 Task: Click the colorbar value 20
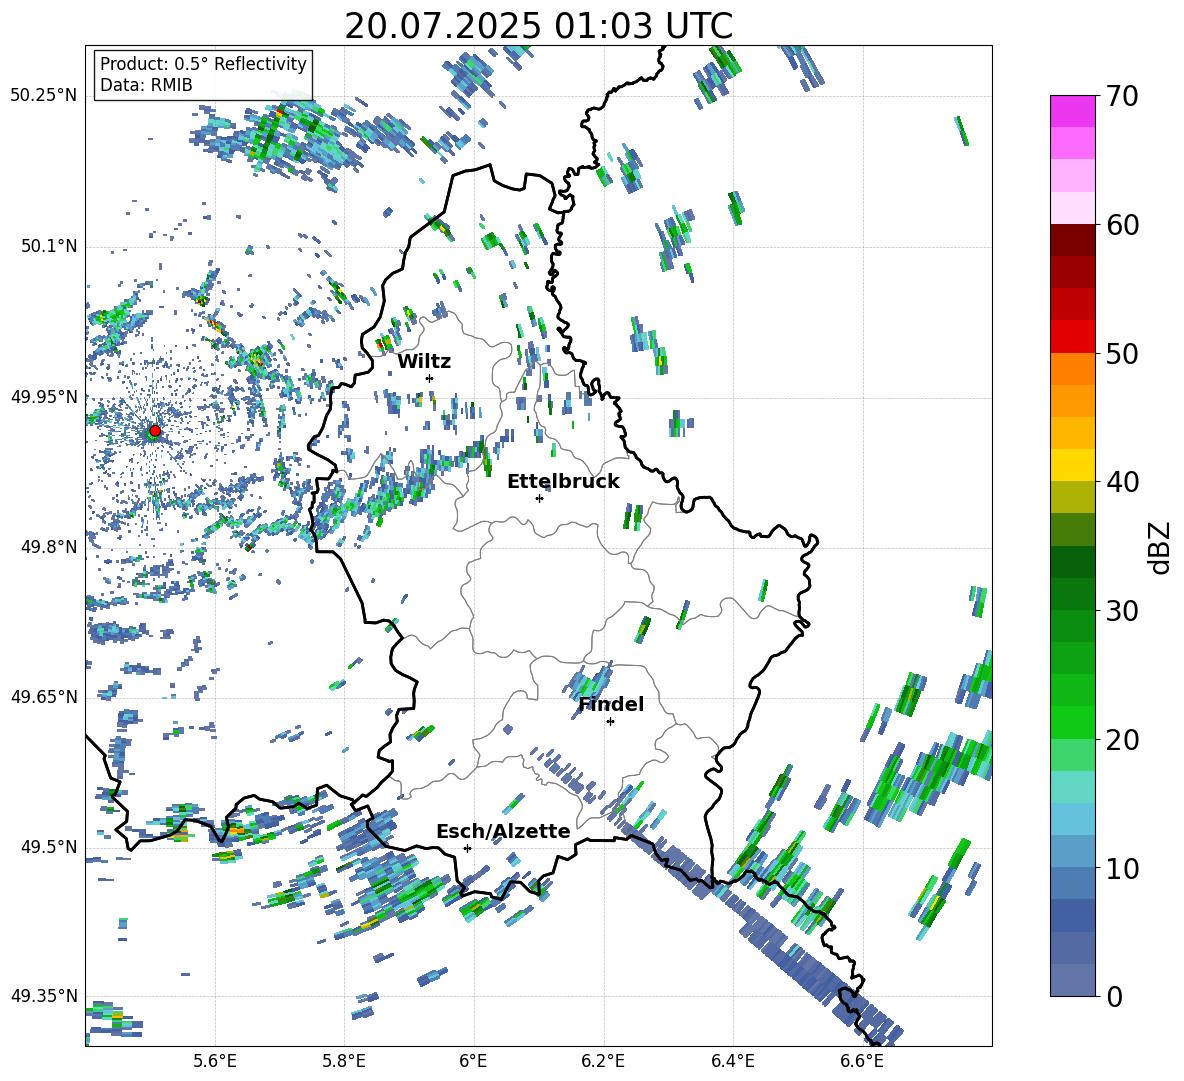pos(1122,739)
